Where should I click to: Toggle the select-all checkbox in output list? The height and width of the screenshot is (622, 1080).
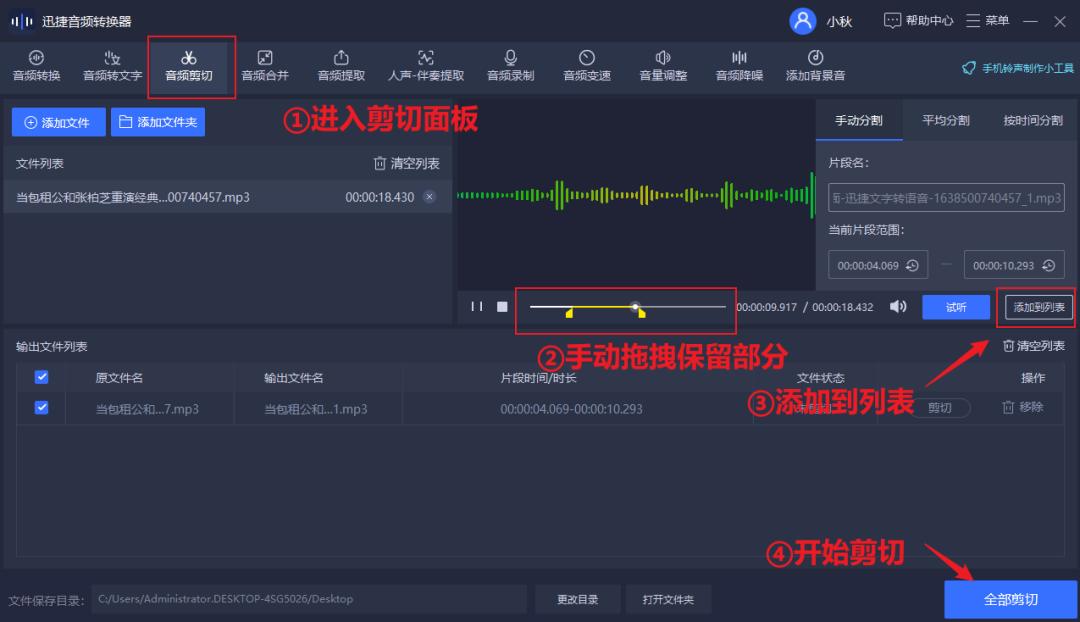coord(41,376)
